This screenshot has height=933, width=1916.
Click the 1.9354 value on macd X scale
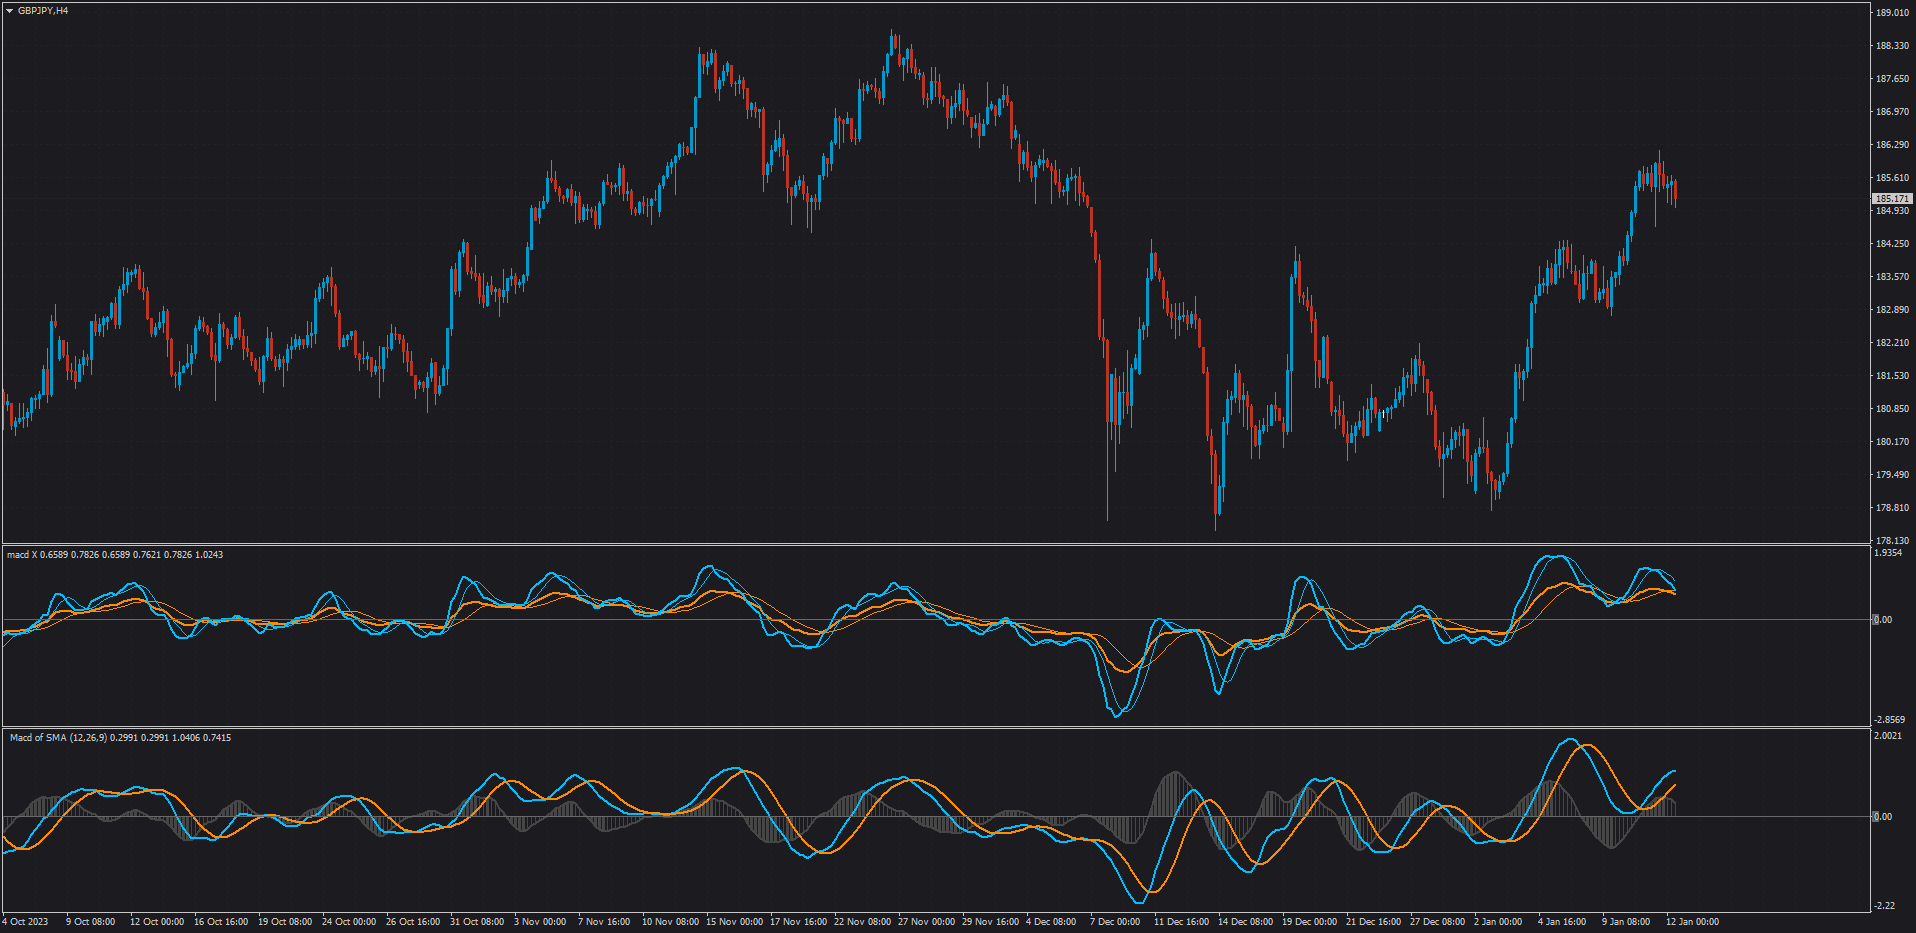[1888, 553]
